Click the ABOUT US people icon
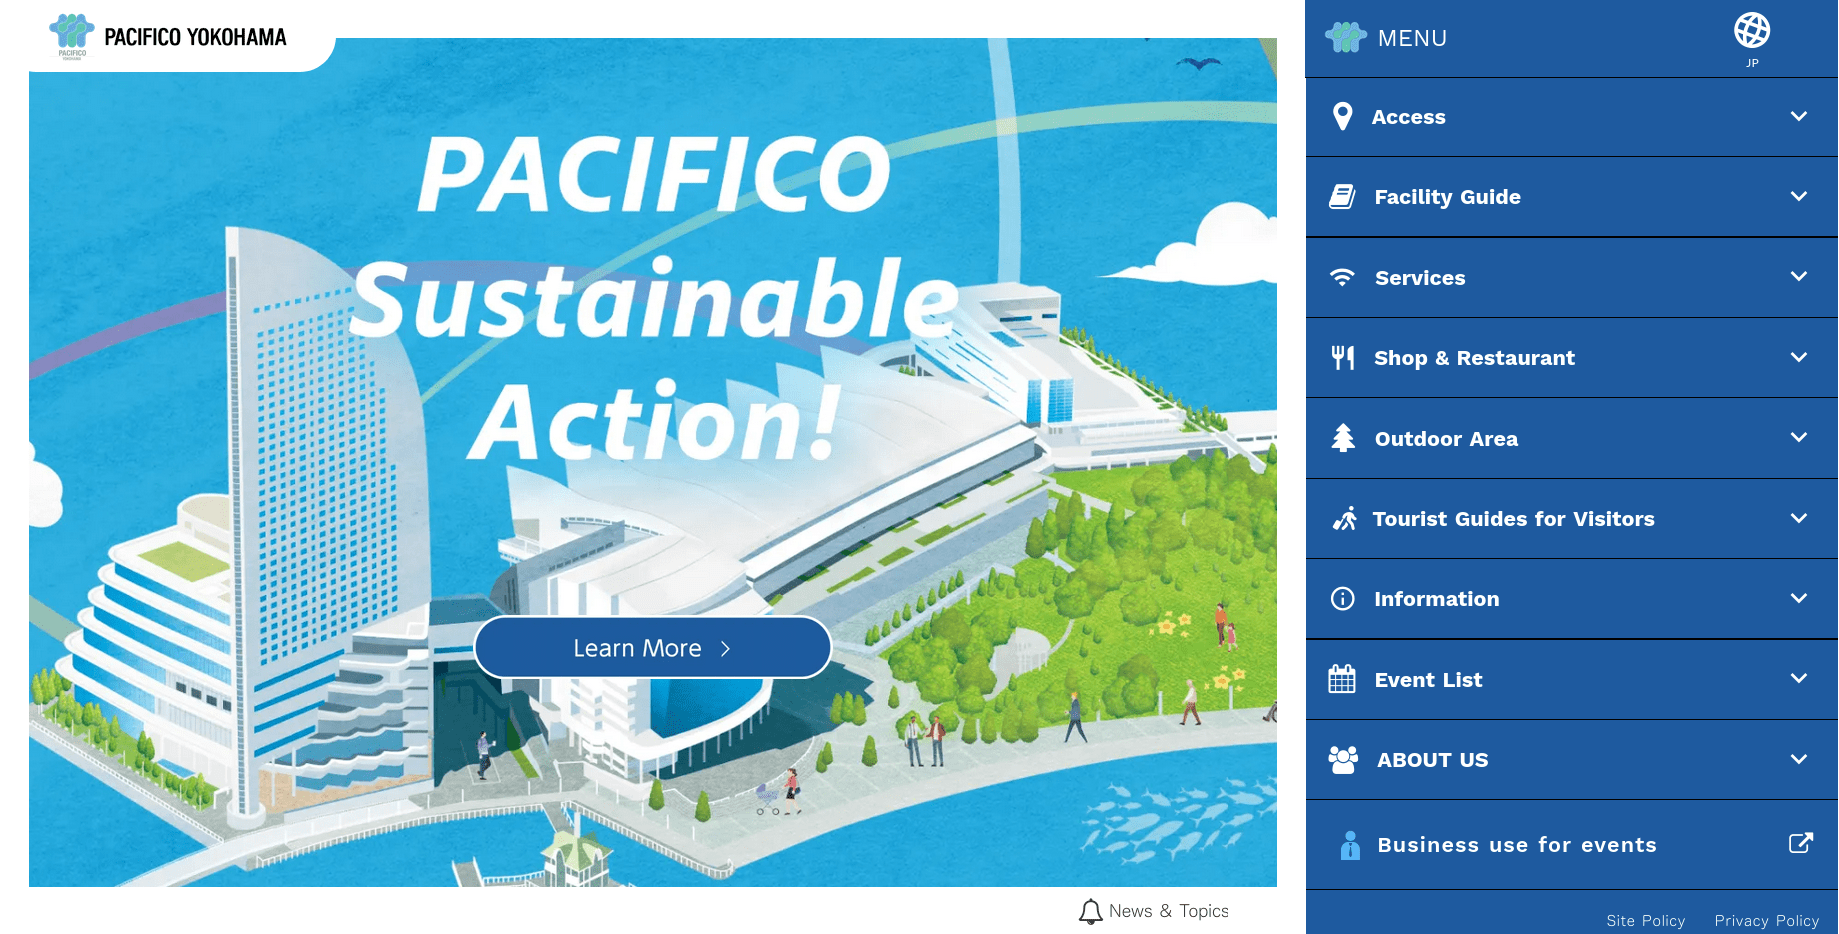This screenshot has height=934, width=1839. tap(1343, 760)
